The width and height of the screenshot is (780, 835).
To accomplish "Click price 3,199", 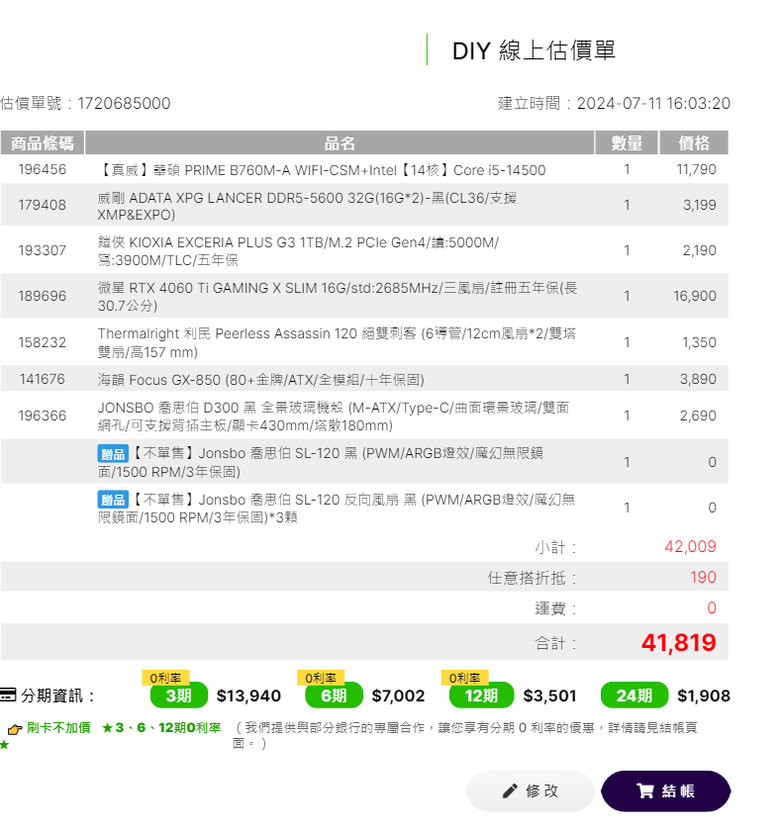I will (x=700, y=205).
